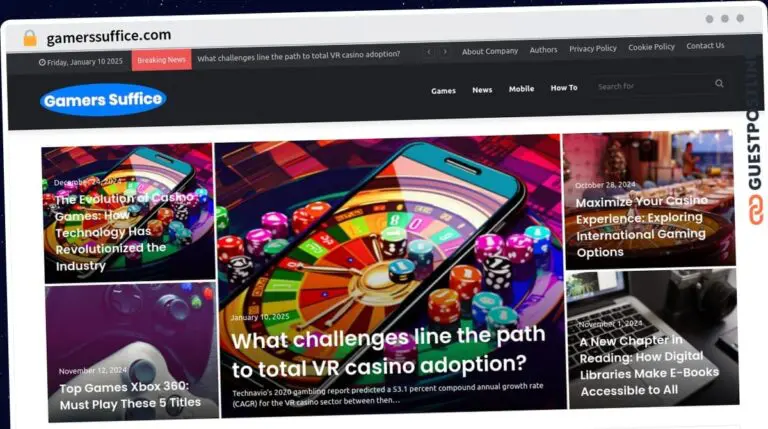
Task: Go to the Contact Us page
Action: coord(705,46)
